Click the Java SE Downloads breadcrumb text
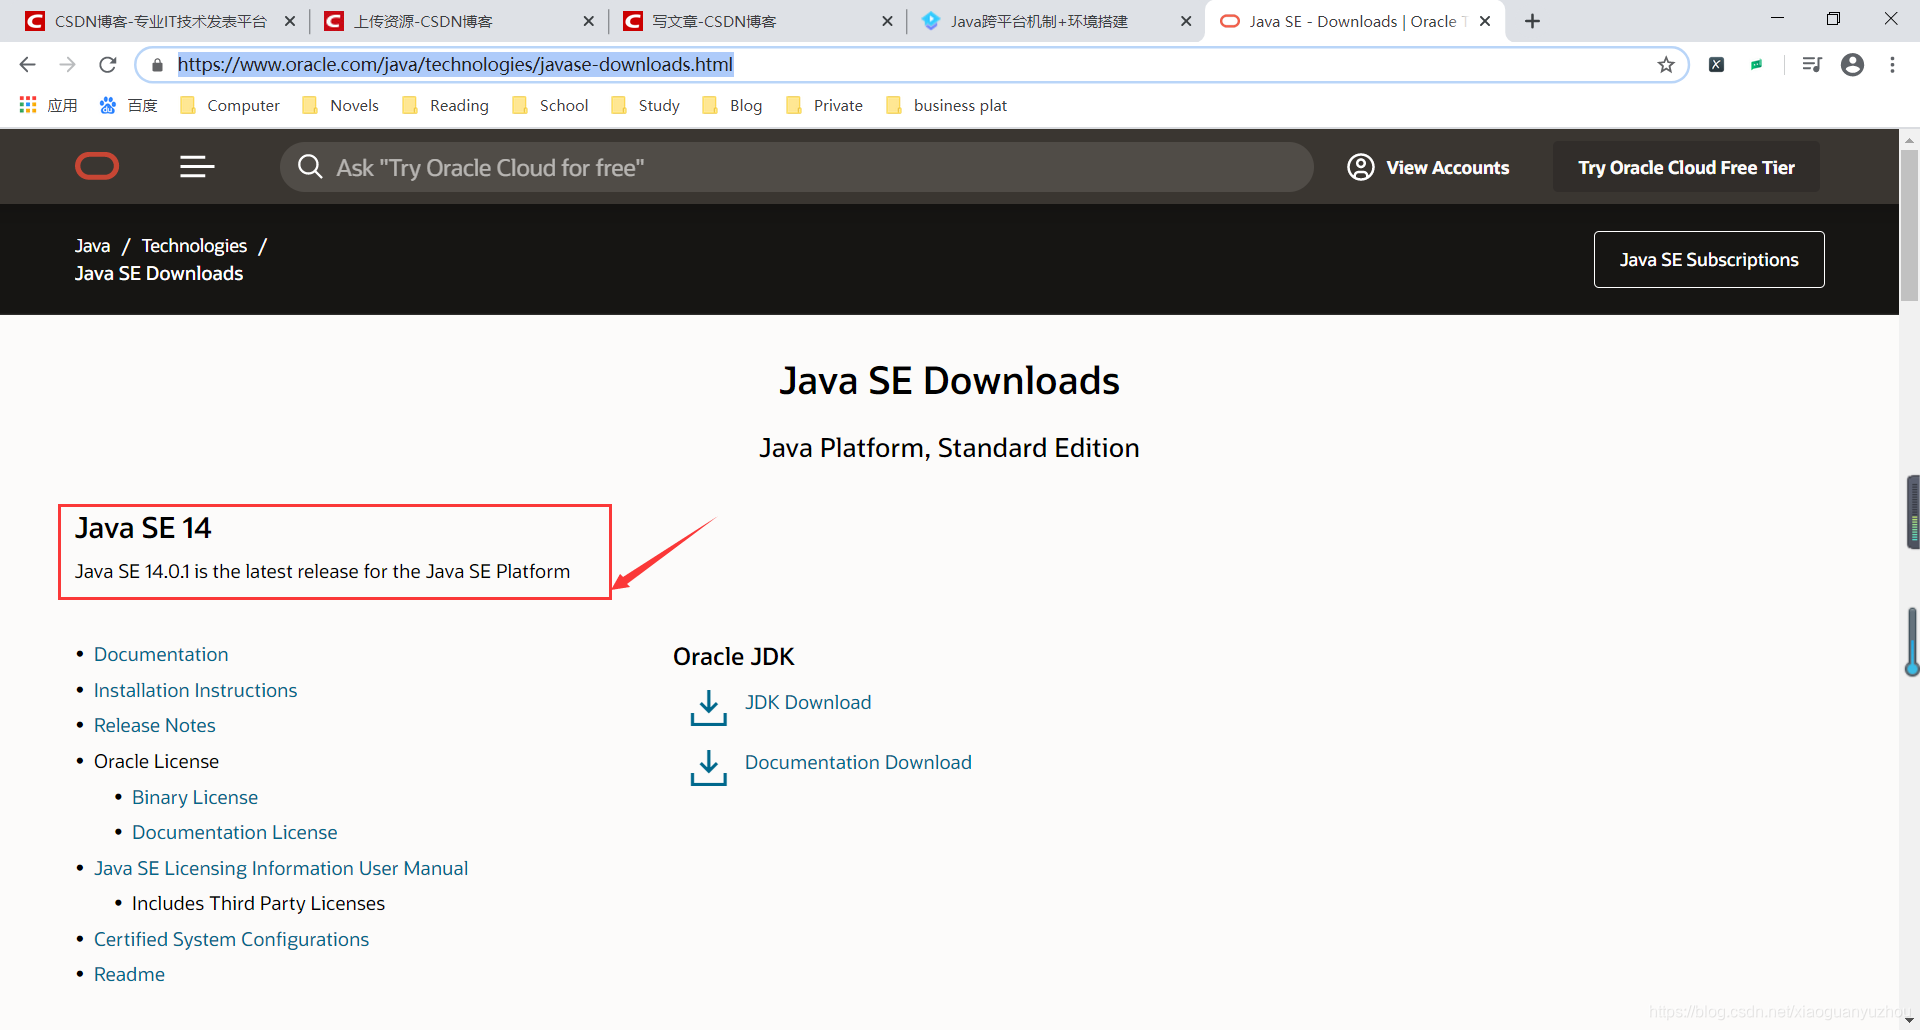 point(159,273)
